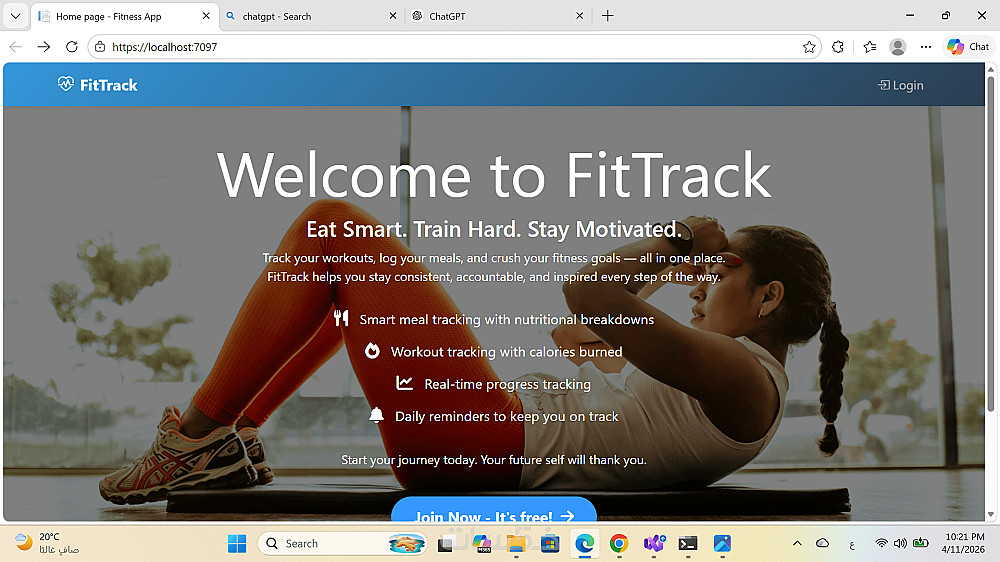Click the address bar showing localhost:7097
Screen dimensions: 1000x562
tap(446, 47)
